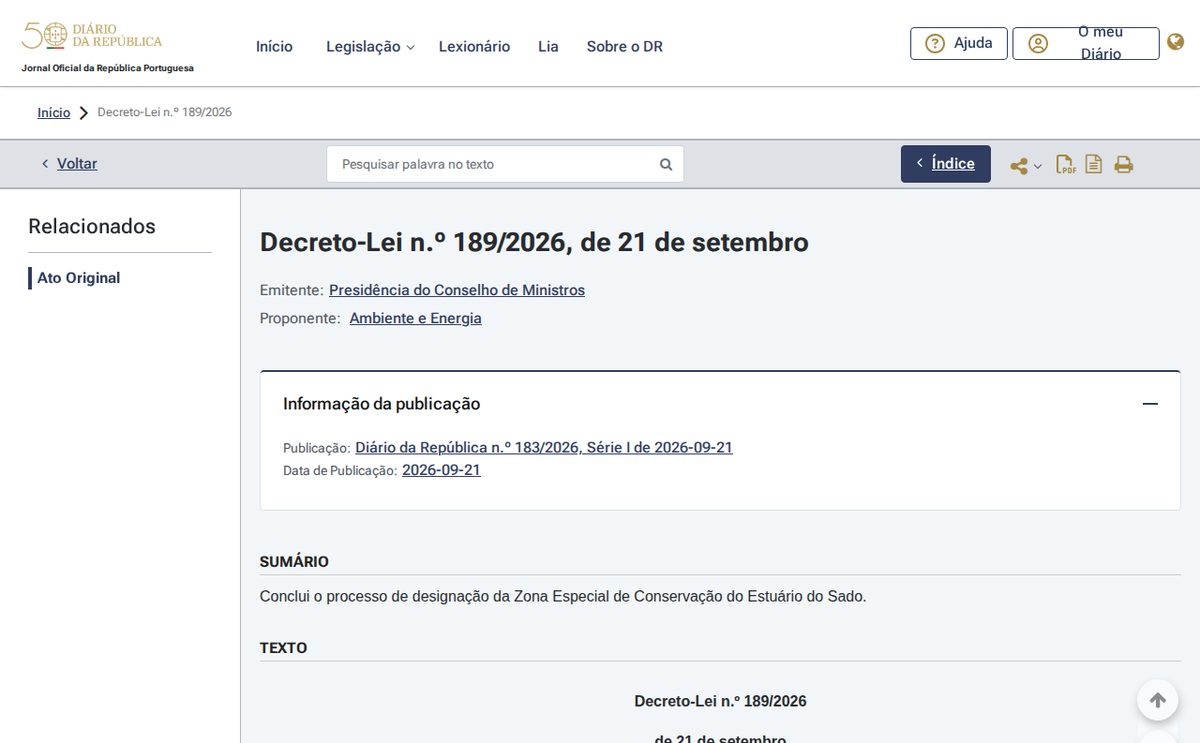Viewport: 1200px width, 743px height.
Task: Open the Lia menu item
Action: [548, 46]
